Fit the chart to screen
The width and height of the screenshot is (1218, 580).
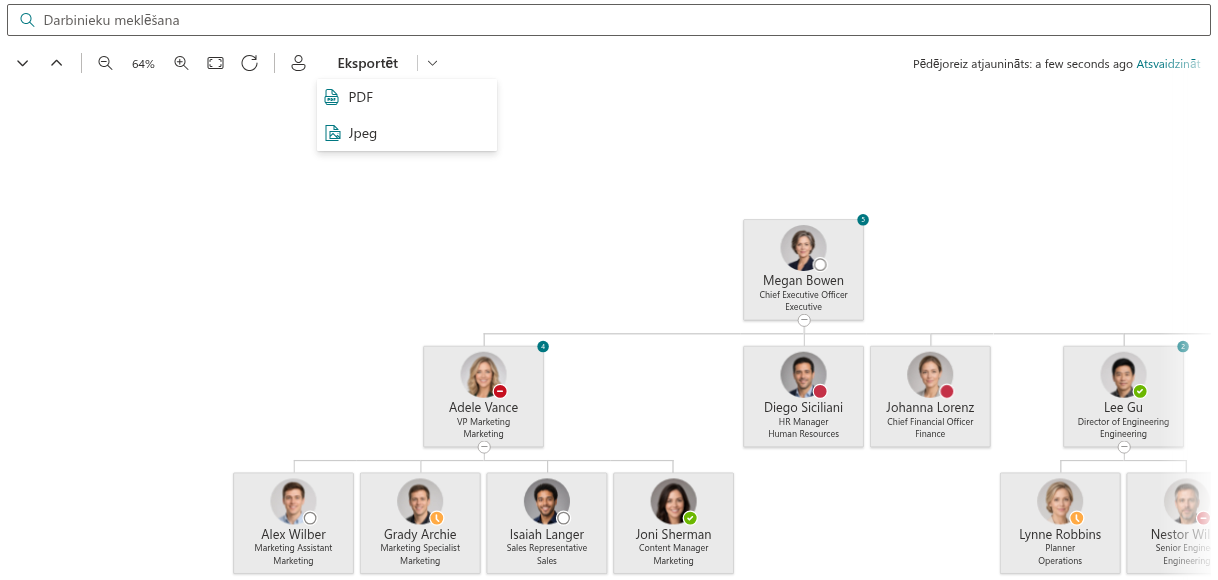click(215, 63)
